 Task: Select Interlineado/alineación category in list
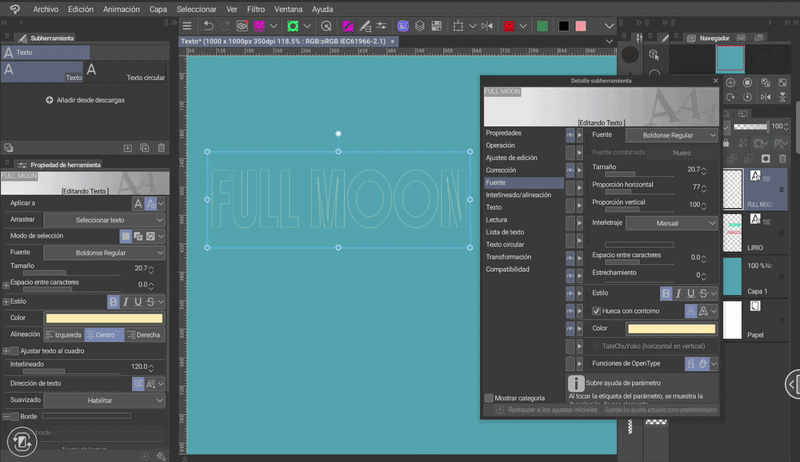(x=518, y=195)
